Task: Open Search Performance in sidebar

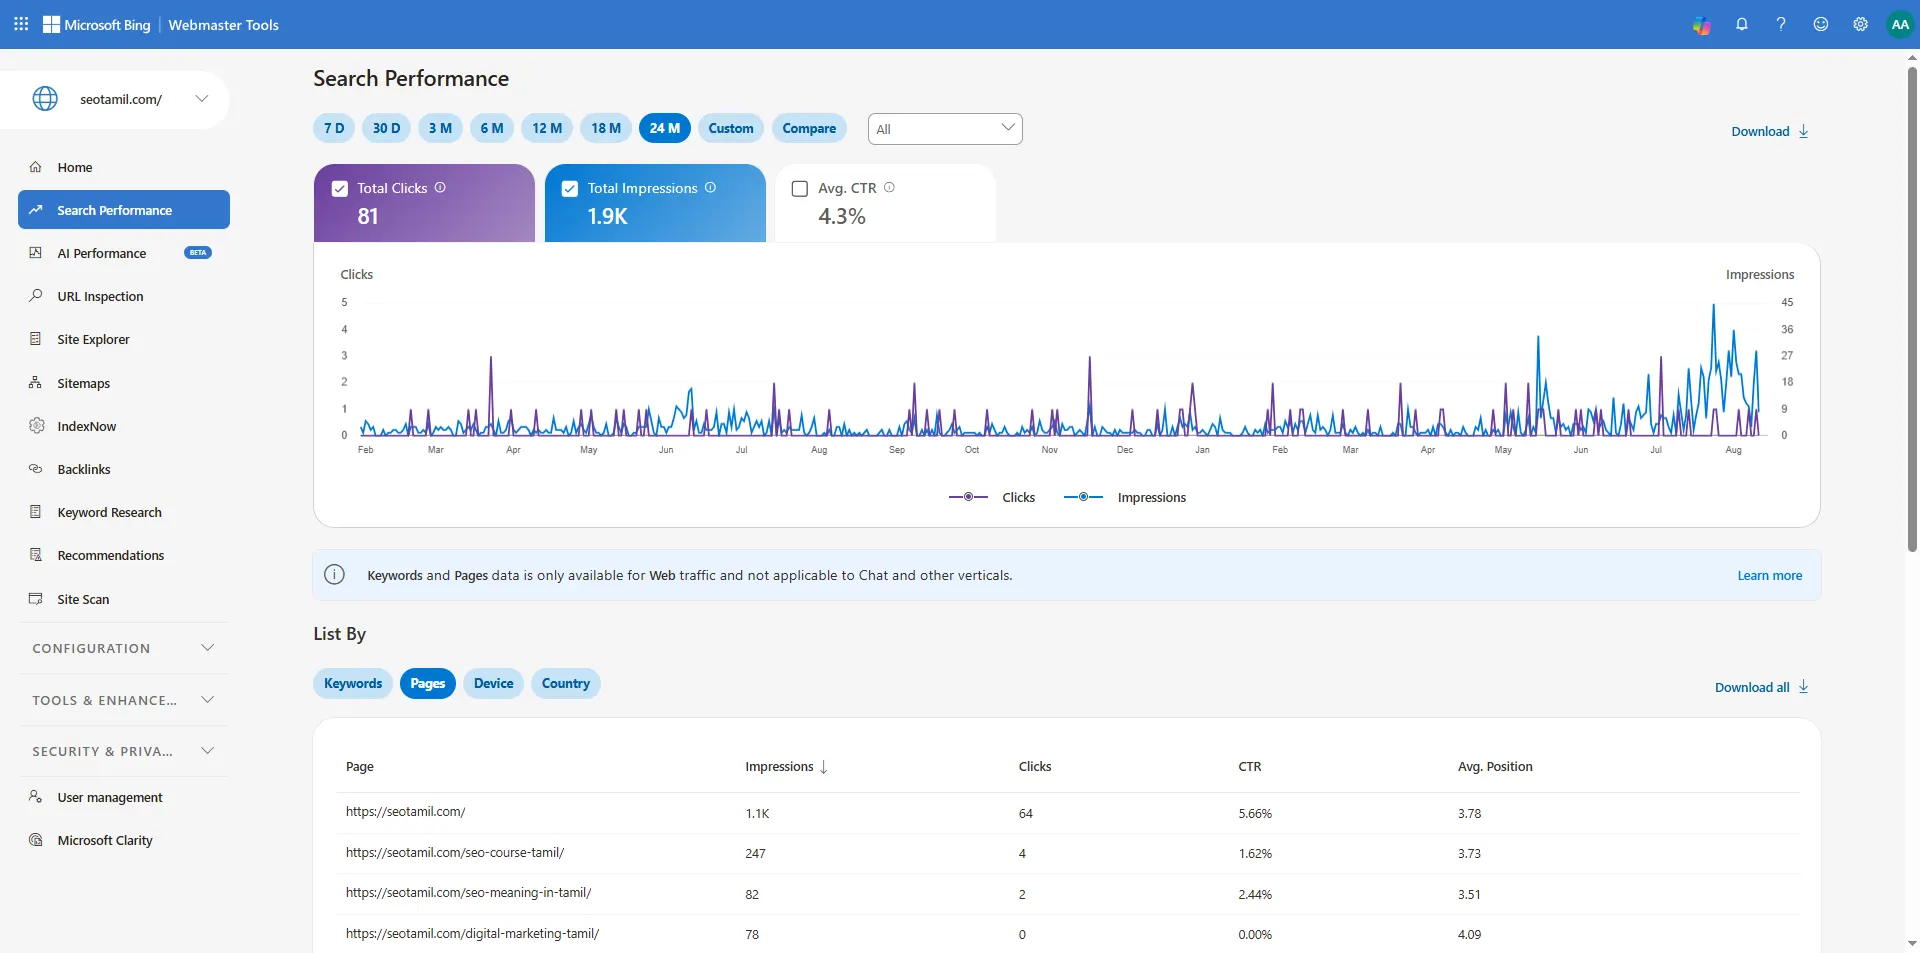Action: [124, 210]
